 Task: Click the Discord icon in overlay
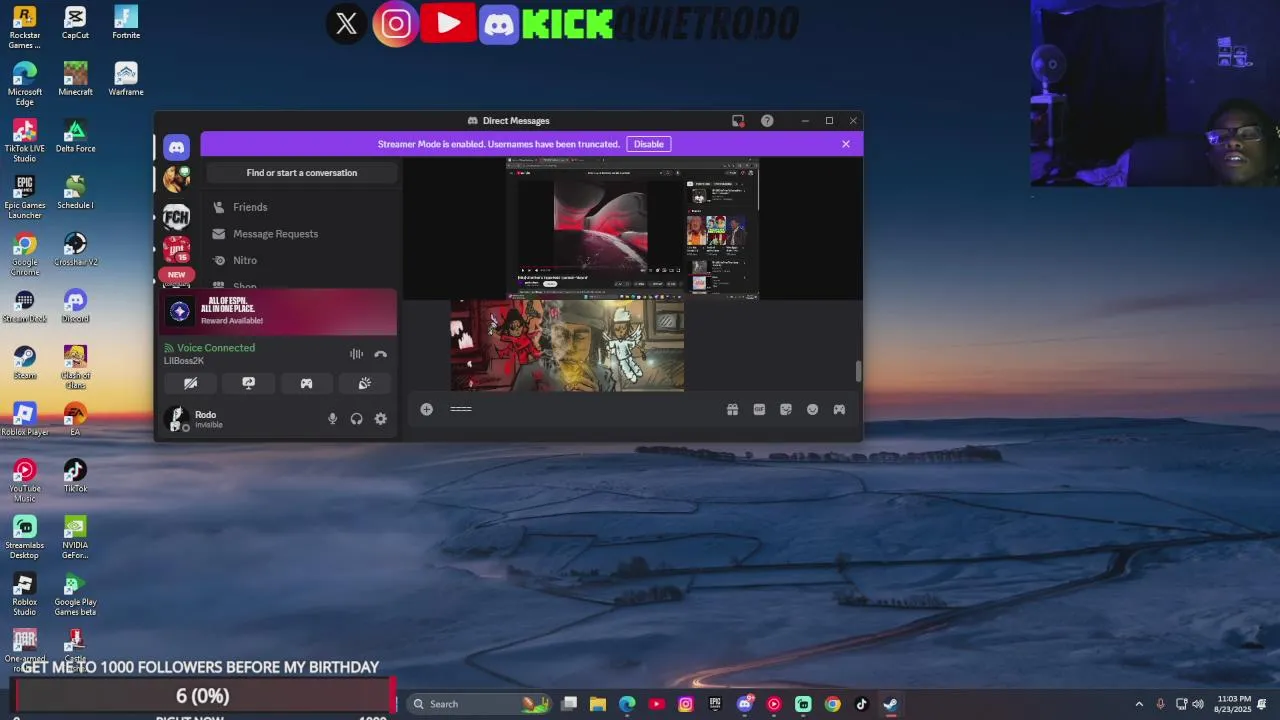(499, 24)
